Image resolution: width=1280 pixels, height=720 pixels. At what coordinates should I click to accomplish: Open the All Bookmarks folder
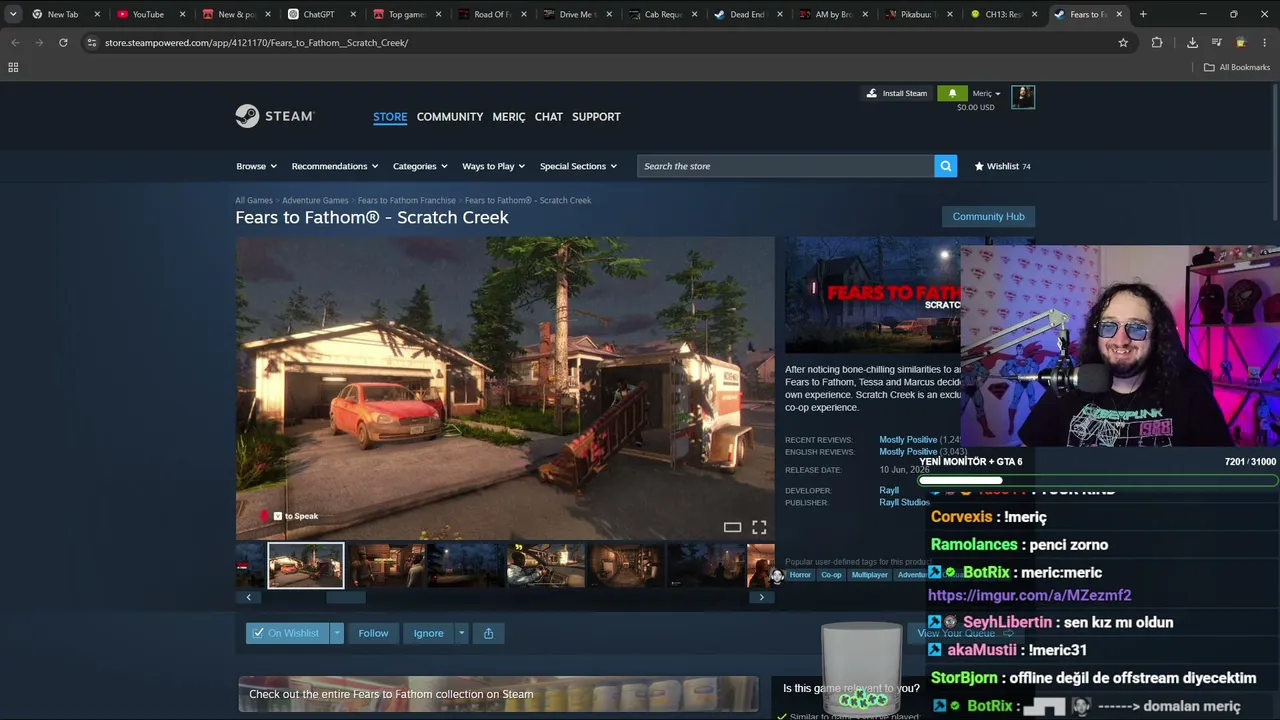[1237, 67]
